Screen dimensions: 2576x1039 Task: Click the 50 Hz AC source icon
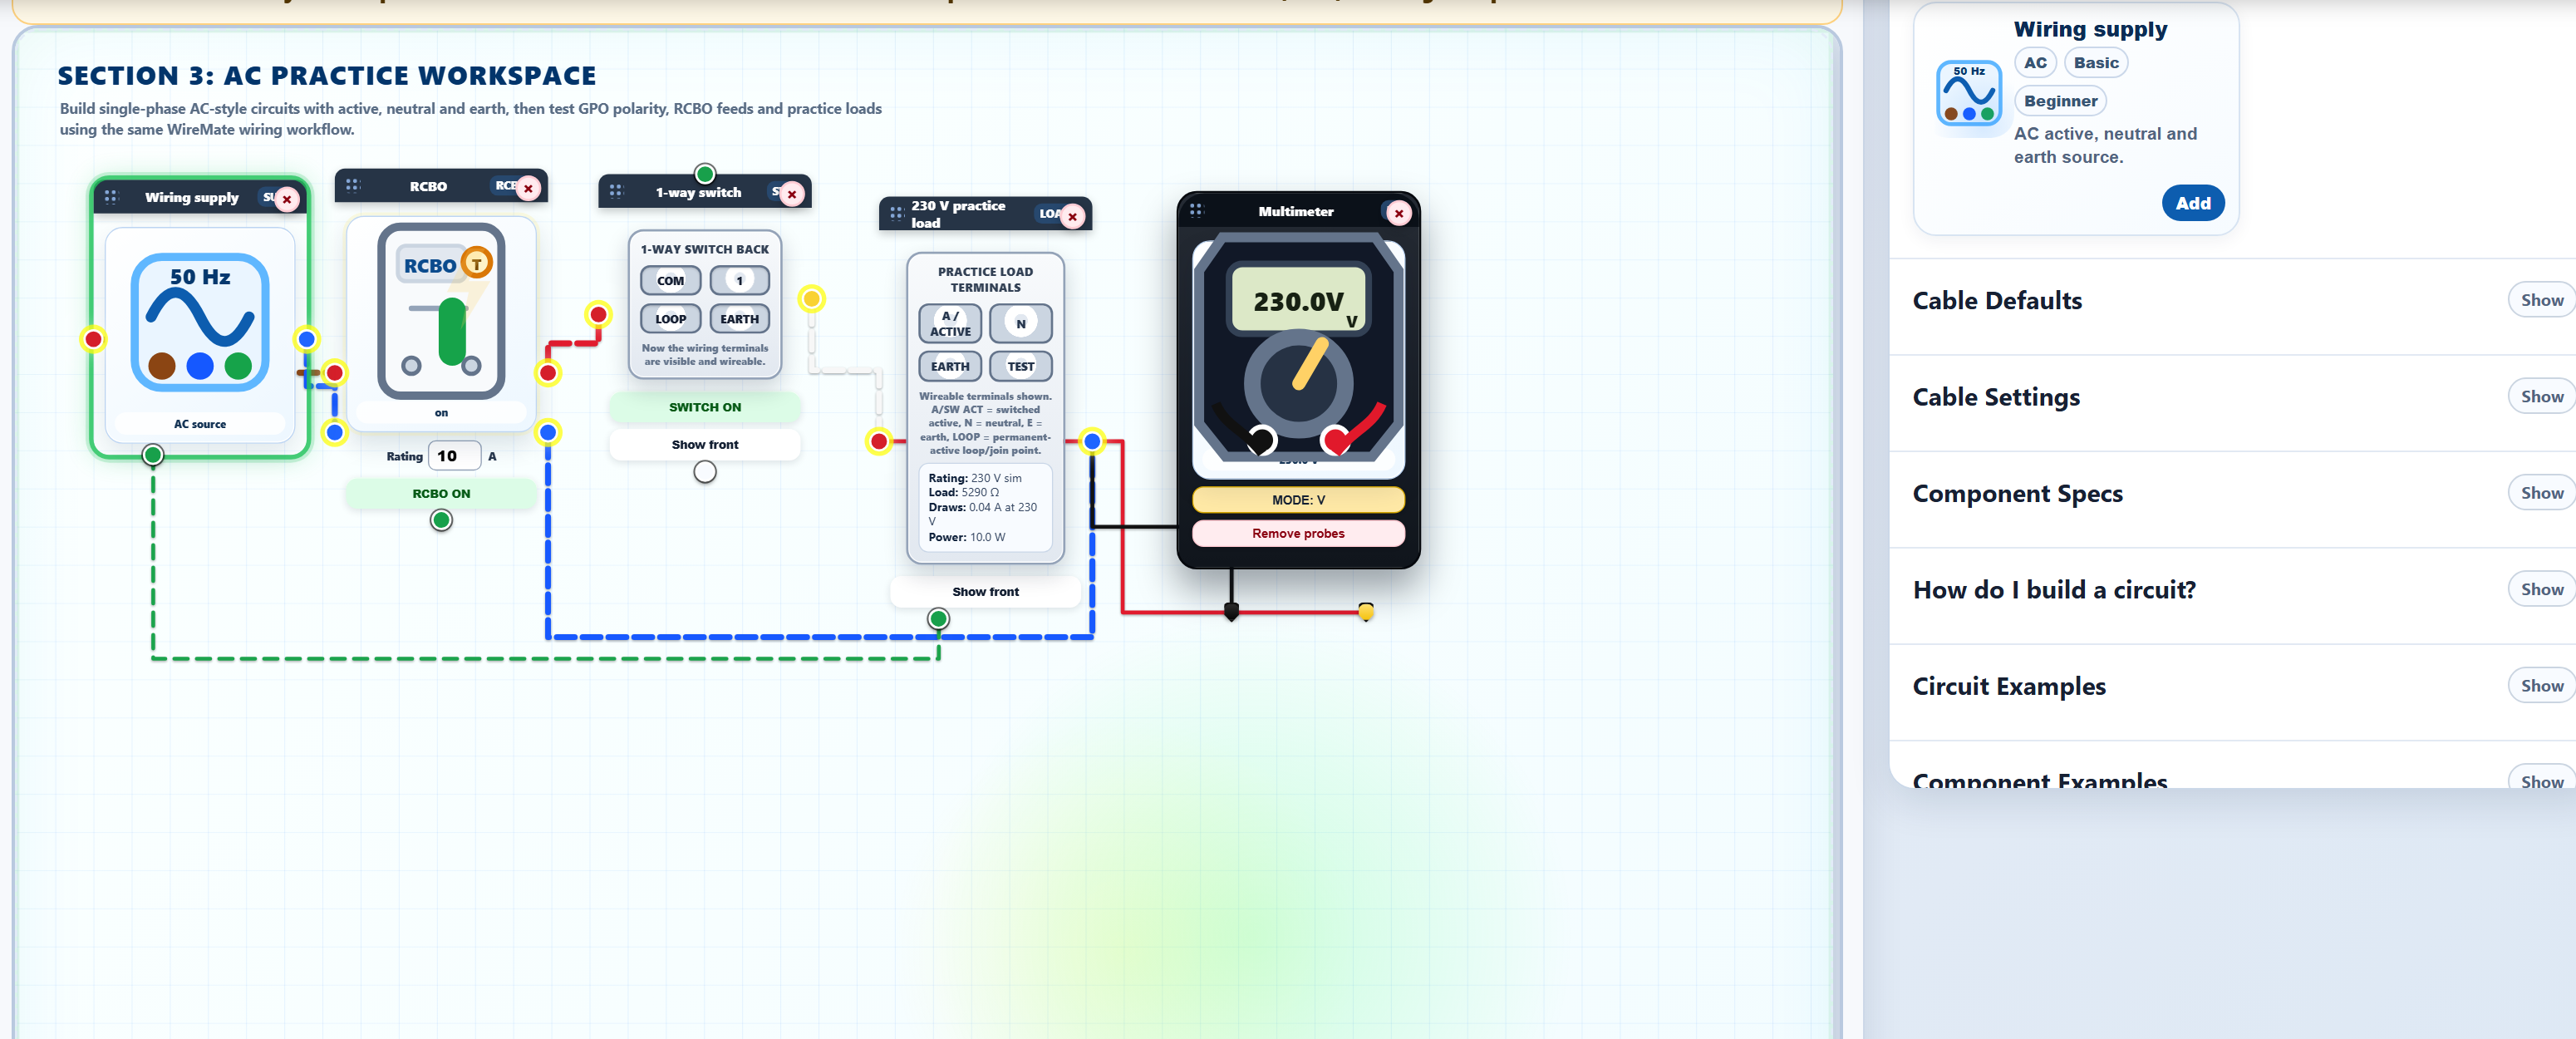point(200,322)
